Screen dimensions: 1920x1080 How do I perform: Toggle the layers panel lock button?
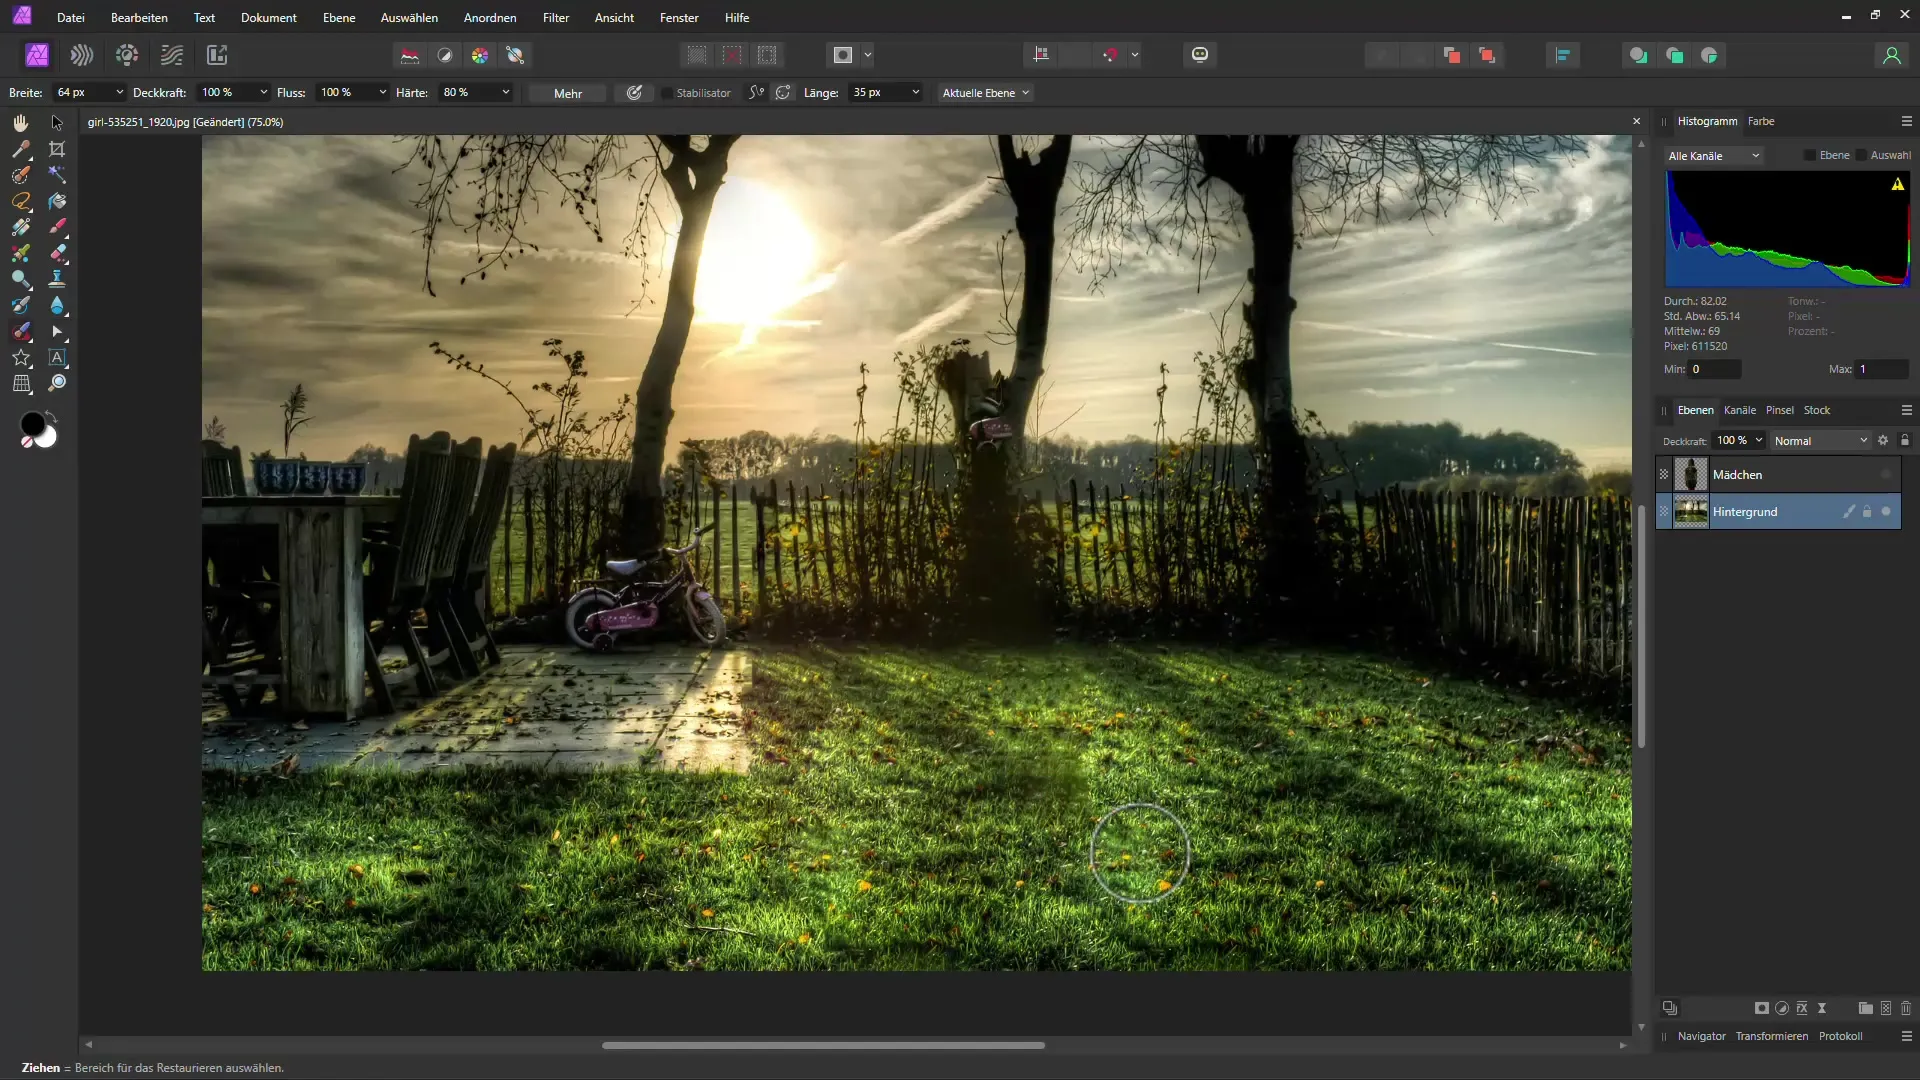pyautogui.click(x=1905, y=440)
